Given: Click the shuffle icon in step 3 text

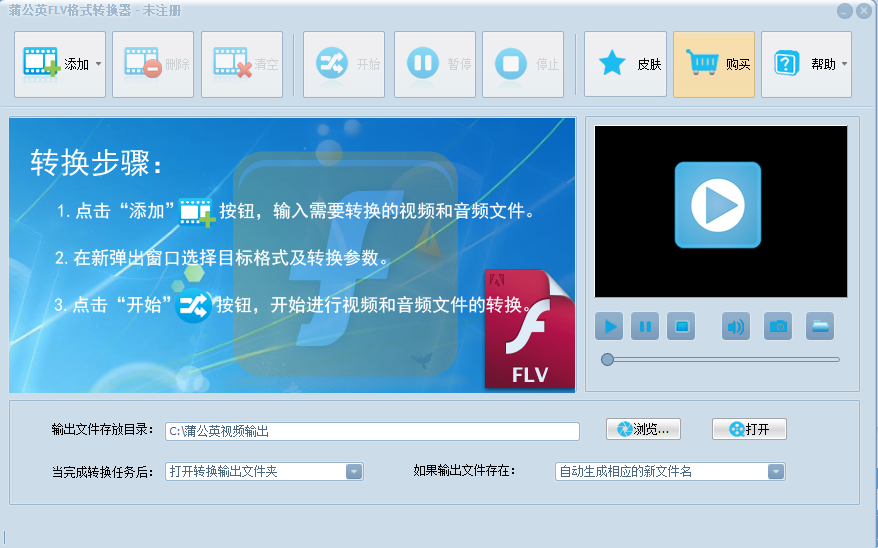Looking at the screenshot, I should (x=194, y=305).
